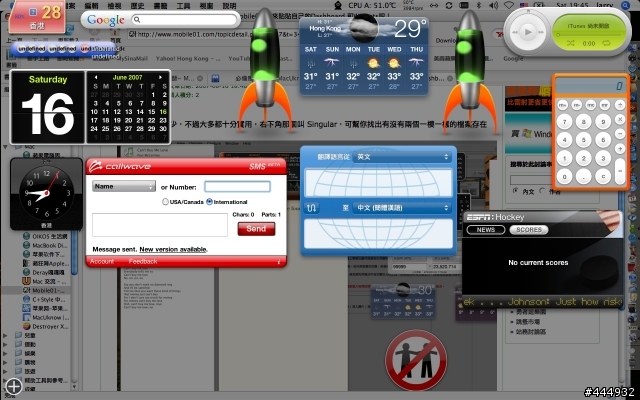Skip to next track in iTunes widget
This screenshot has height=400, width=640.
(541, 32)
